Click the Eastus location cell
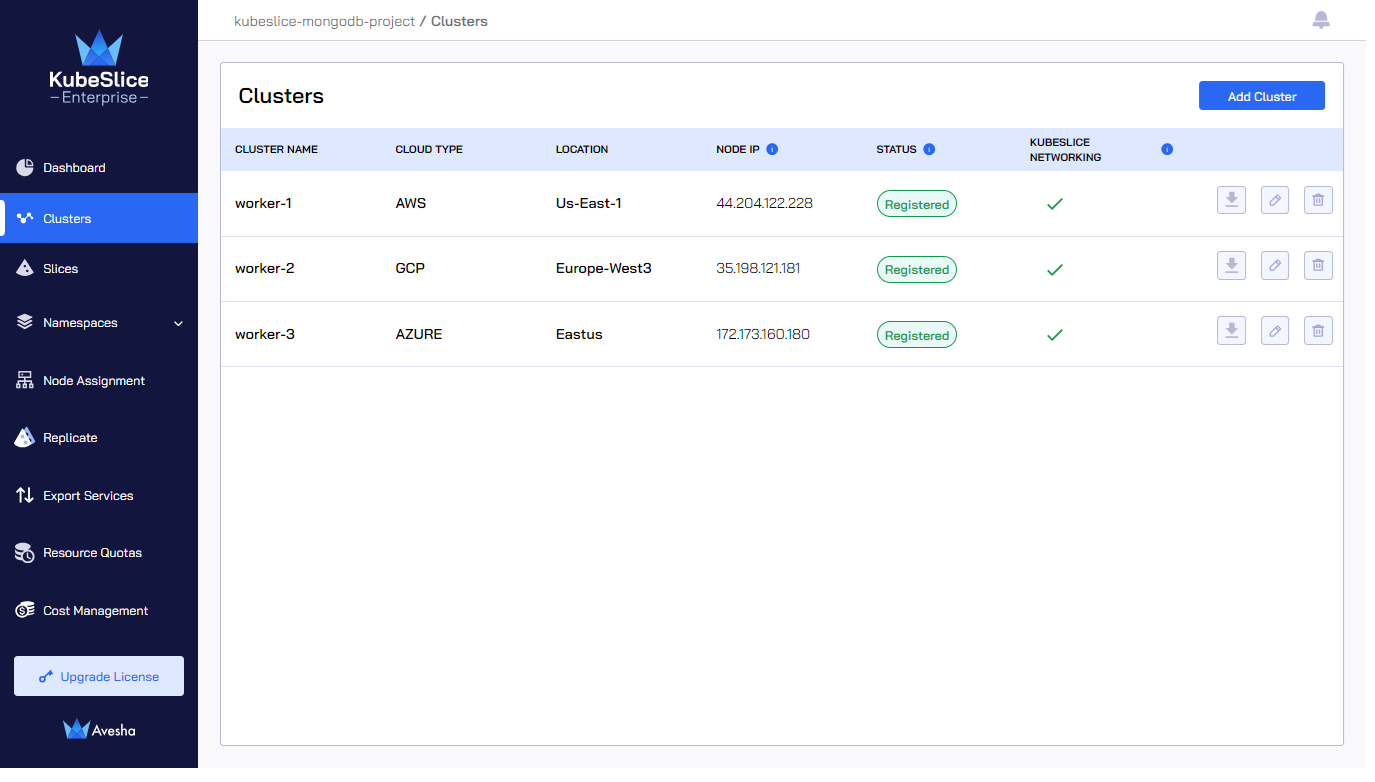This screenshot has height=782, width=1375. click(579, 334)
